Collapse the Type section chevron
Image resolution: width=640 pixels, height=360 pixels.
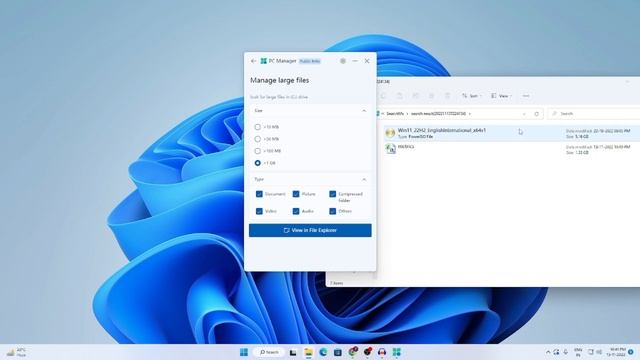coord(364,179)
